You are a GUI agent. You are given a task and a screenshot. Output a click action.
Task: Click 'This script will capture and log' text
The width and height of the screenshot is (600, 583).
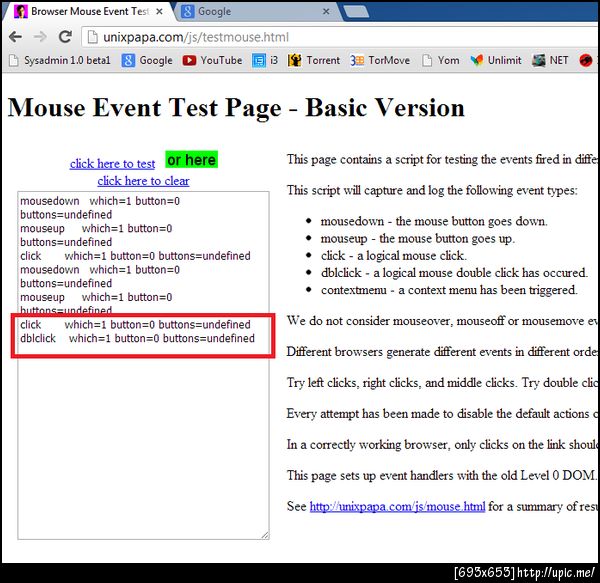(x=432, y=190)
